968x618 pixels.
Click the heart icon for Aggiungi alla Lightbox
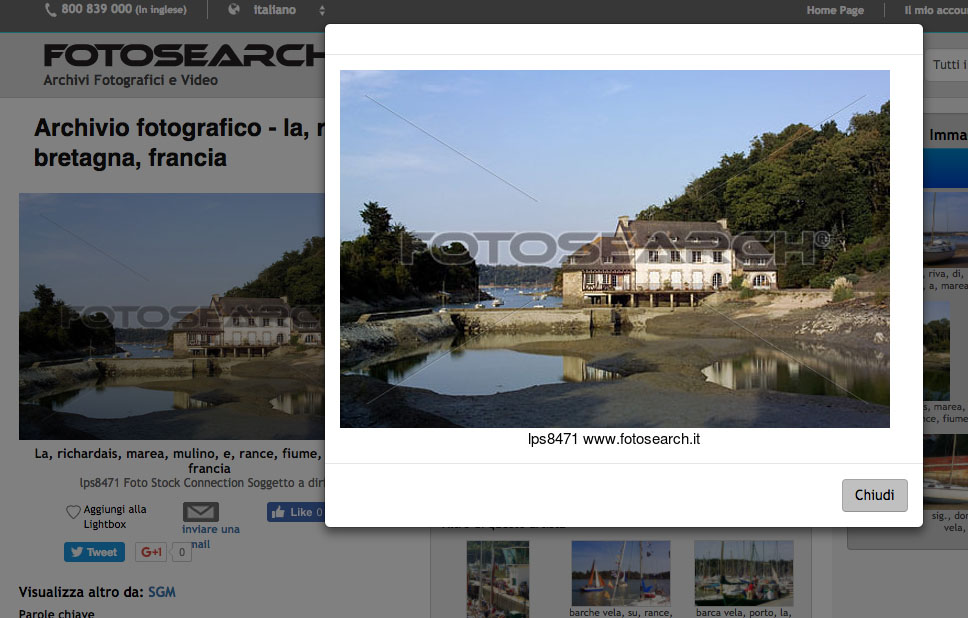(x=73, y=512)
